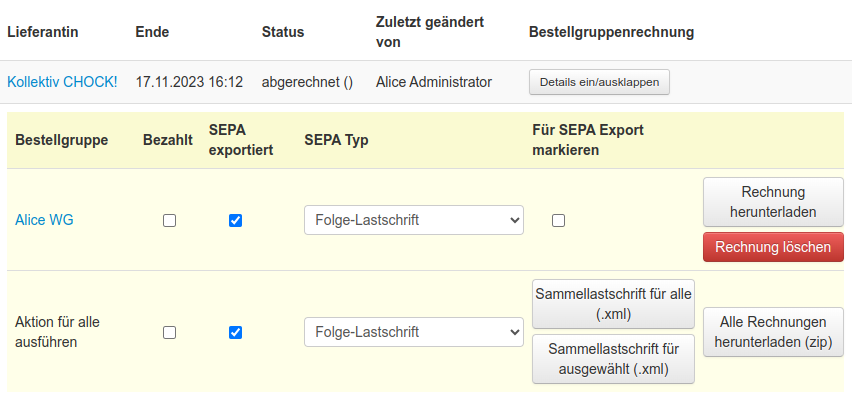Open the Alice WG order group link
The height and width of the screenshot is (414, 865).
pos(44,221)
